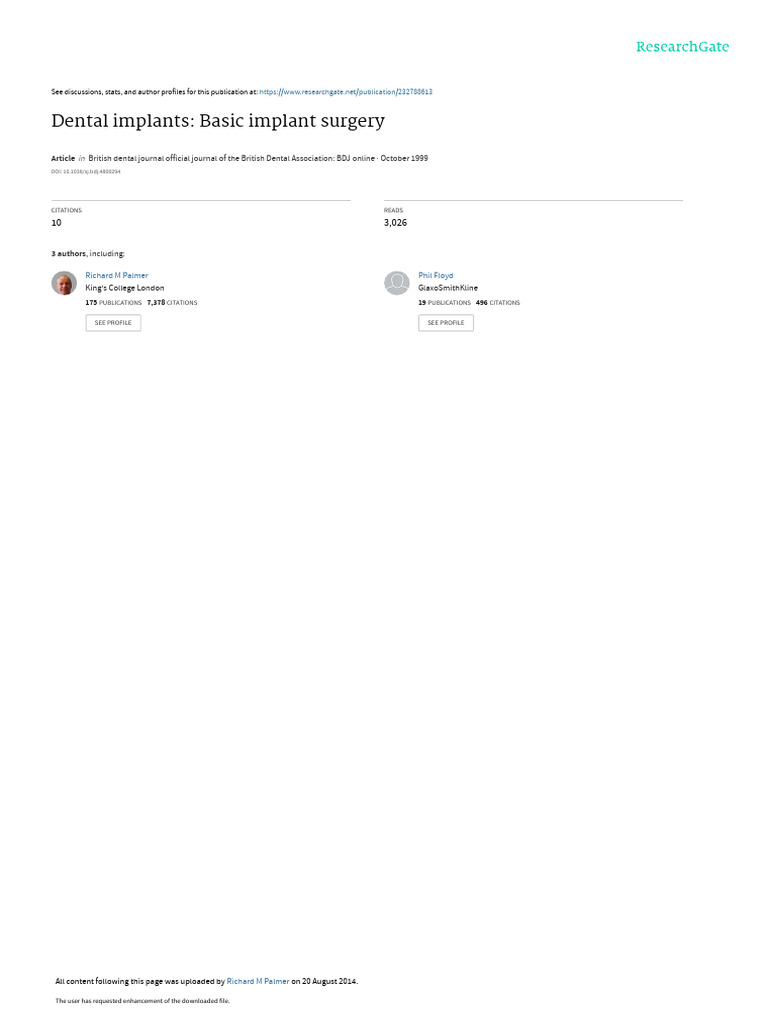Open the researchgate.net publication URL

345,92
